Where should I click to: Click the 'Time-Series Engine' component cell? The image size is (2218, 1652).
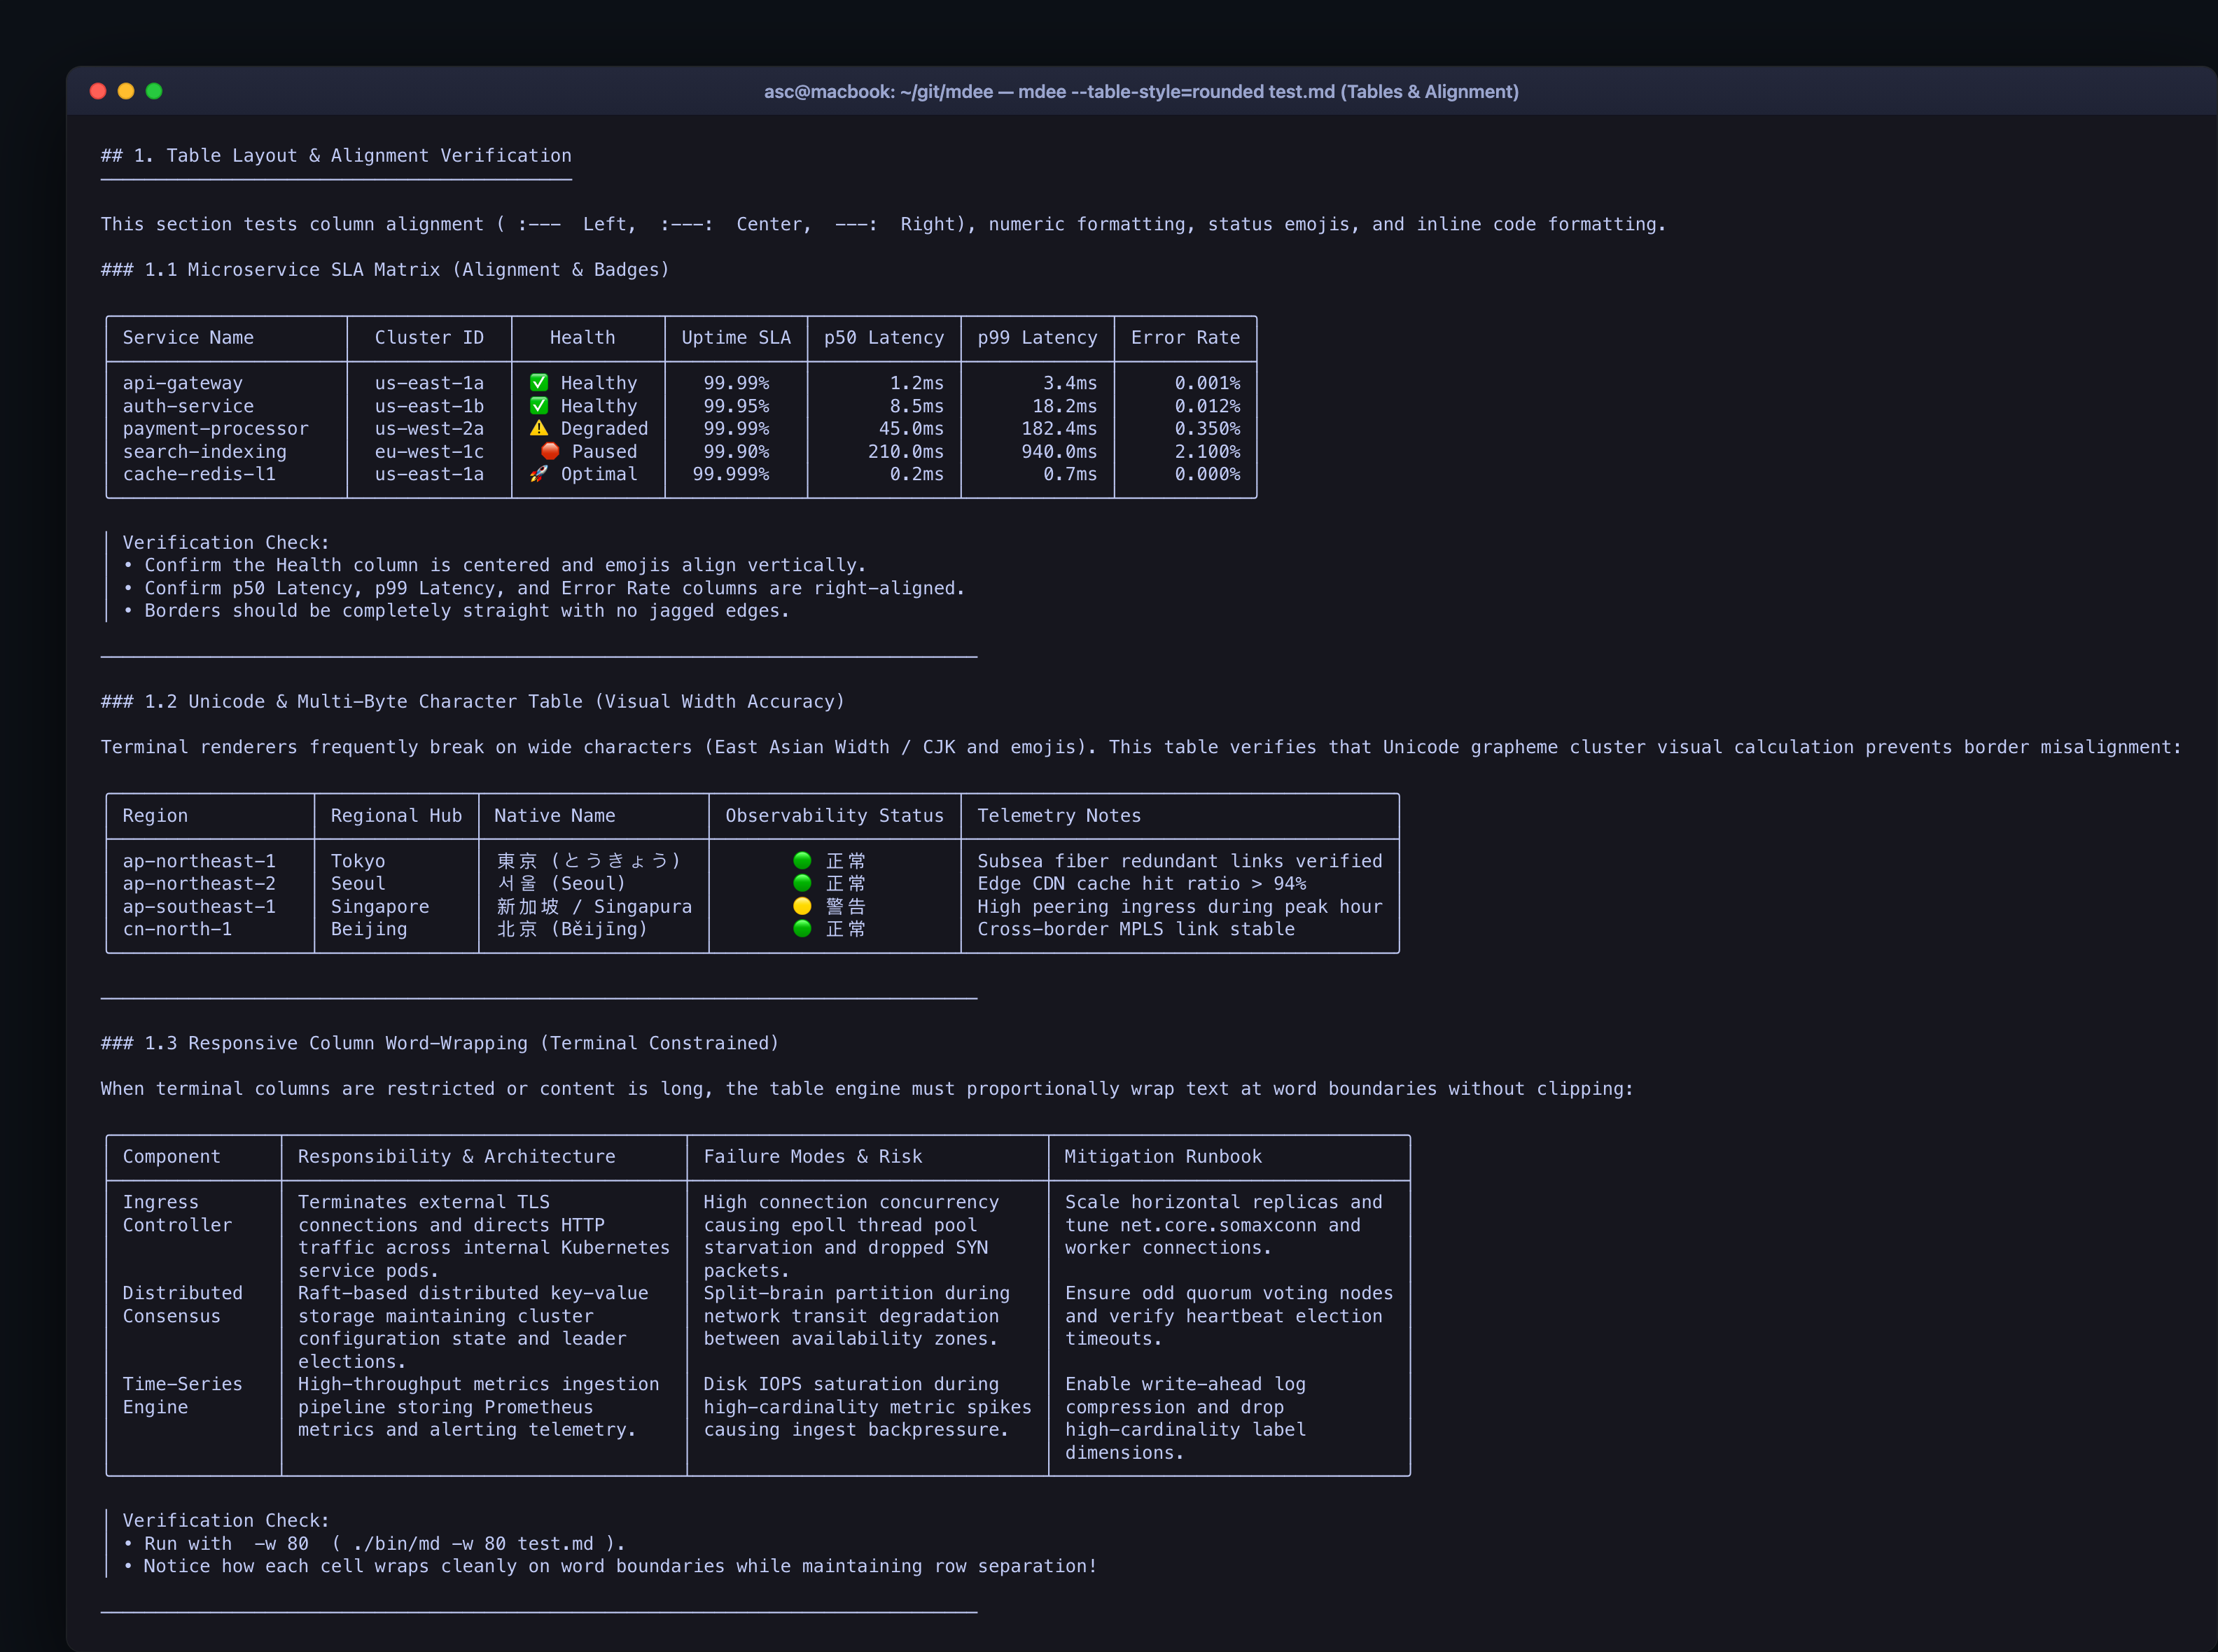tap(182, 1395)
